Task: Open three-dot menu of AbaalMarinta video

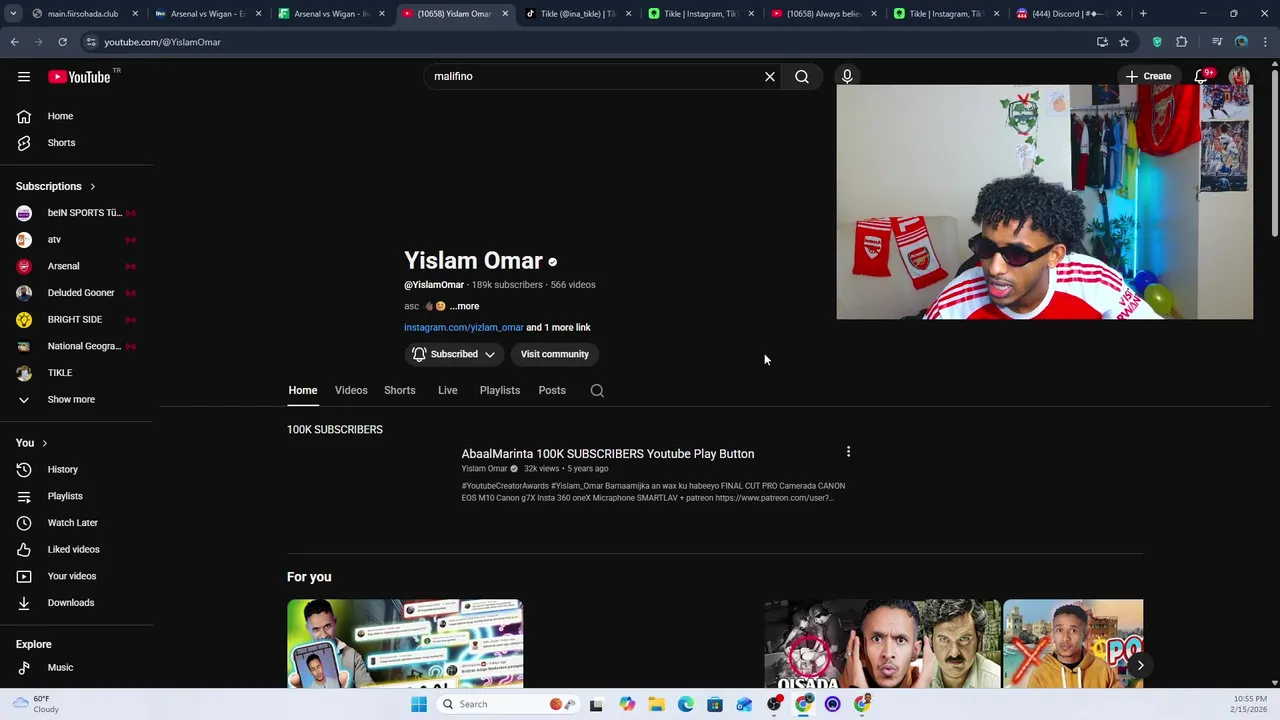Action: 848,452
